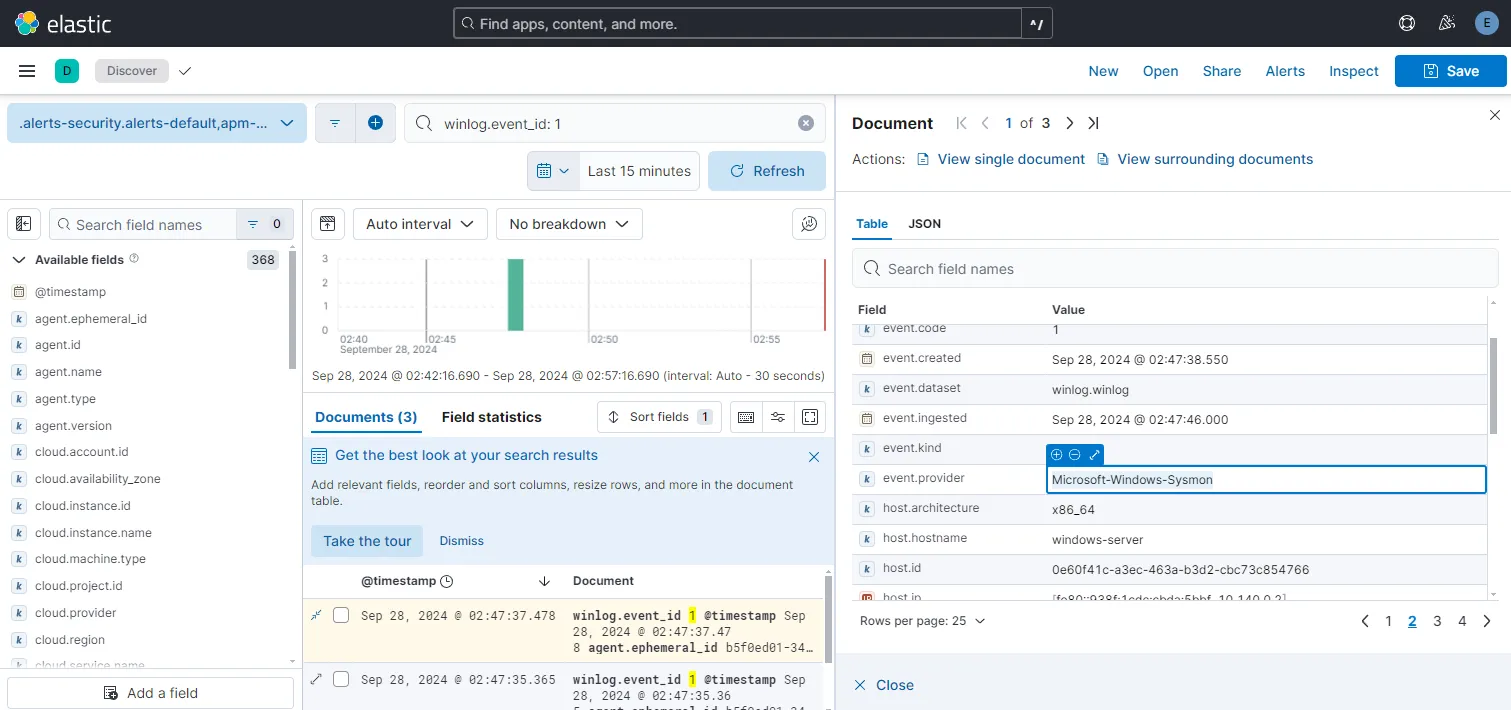Open the data view selector dropdown
Viewport: 1511px width, 710px height.
[156, 122]
